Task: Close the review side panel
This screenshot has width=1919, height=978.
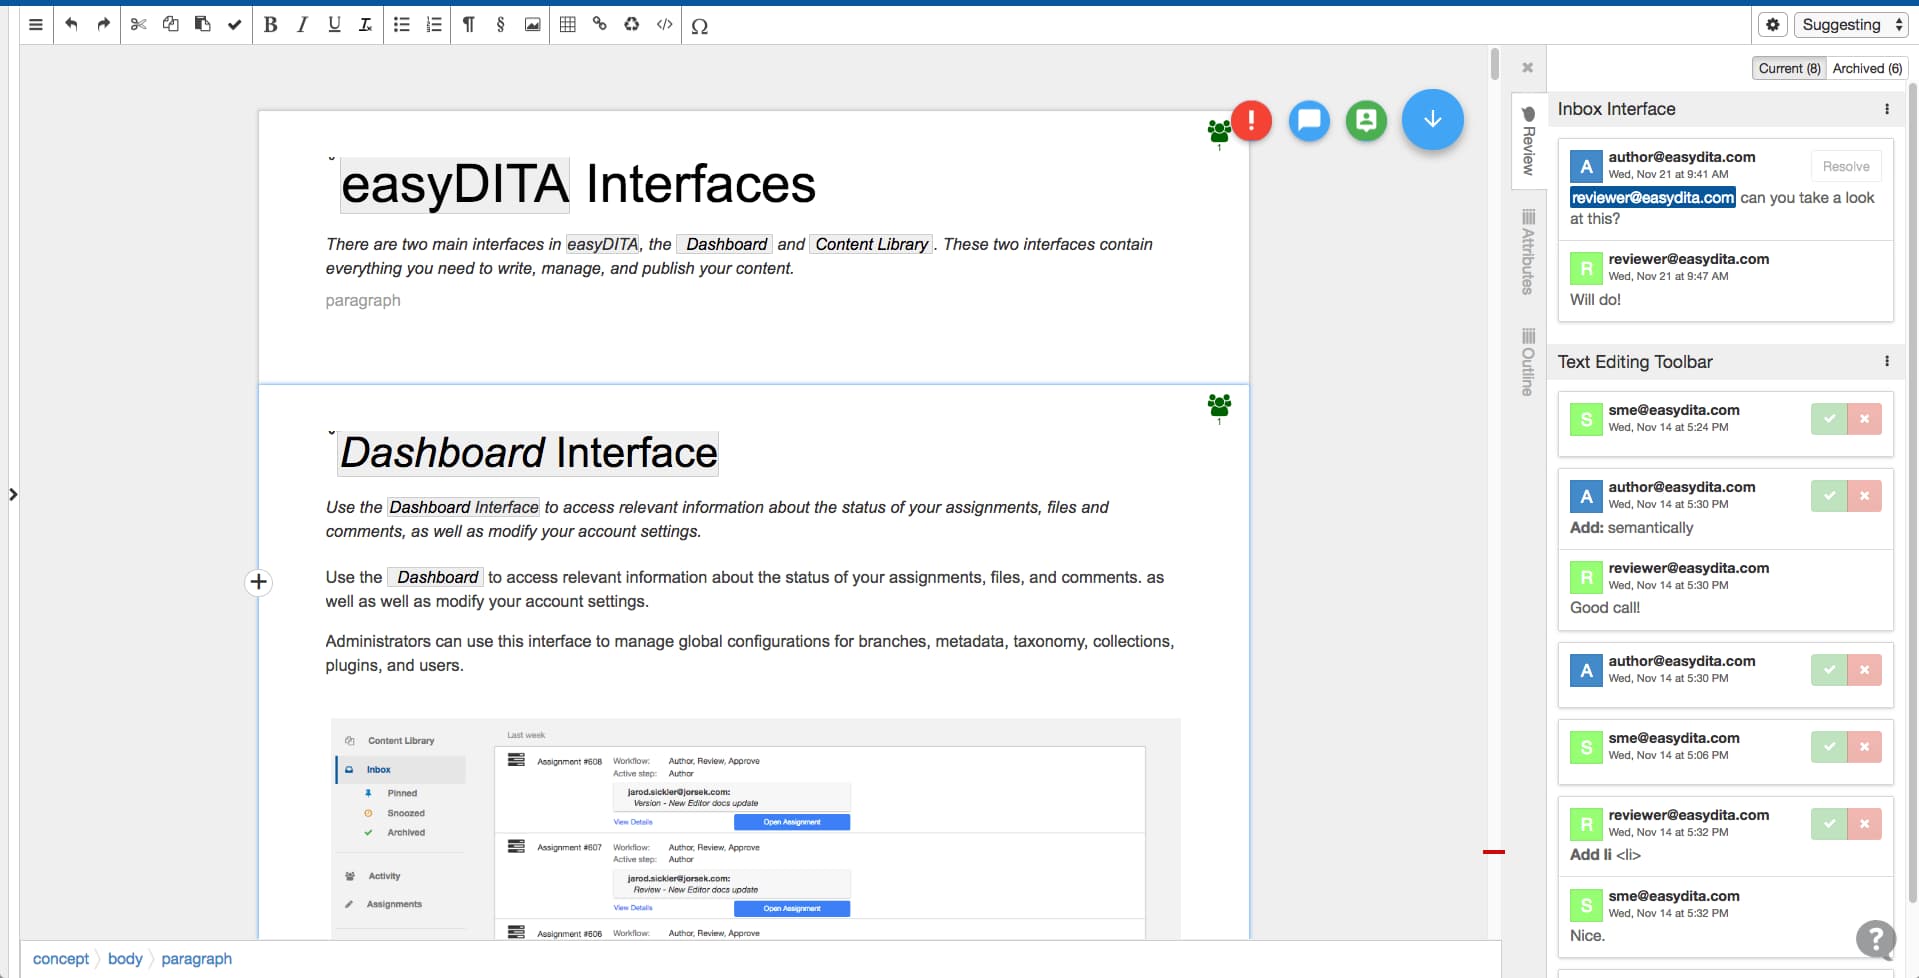Action: tap(1527, 68)
